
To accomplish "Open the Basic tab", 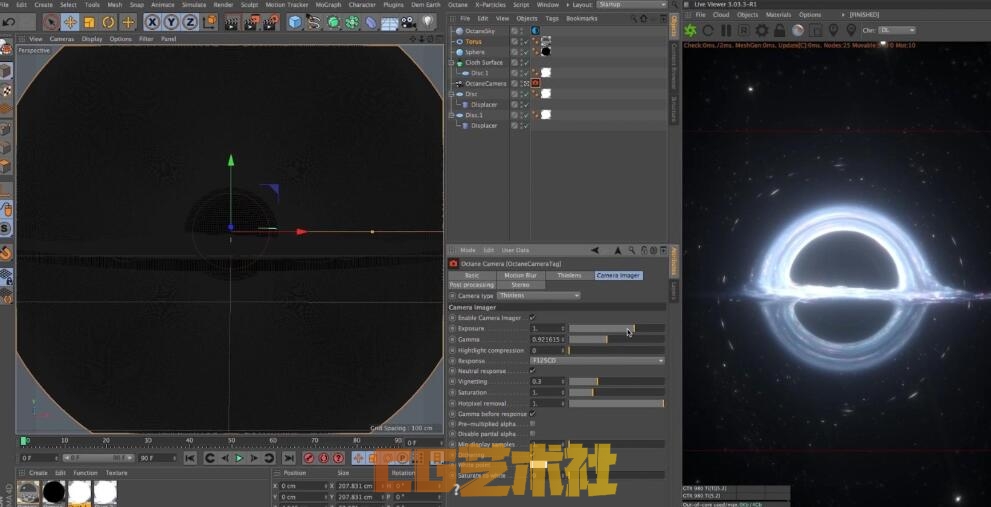I will coord(472,276).
